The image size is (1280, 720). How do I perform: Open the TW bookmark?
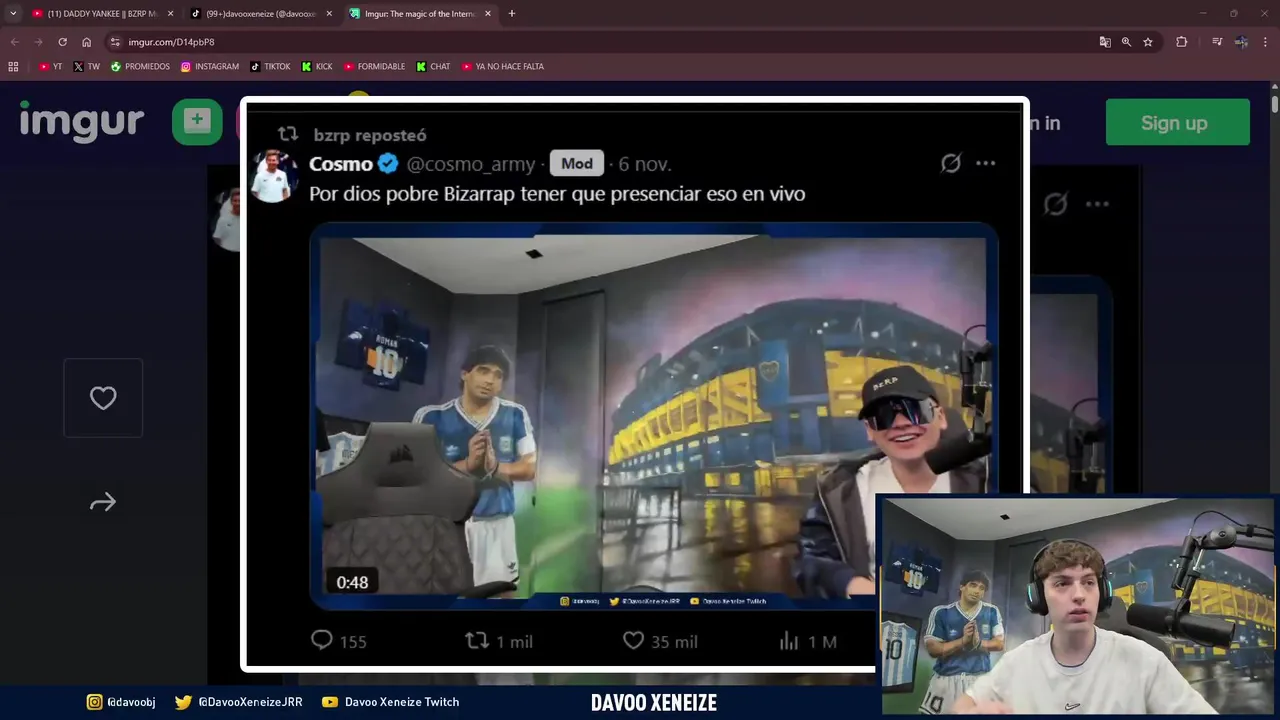click(x=87, y=67)
